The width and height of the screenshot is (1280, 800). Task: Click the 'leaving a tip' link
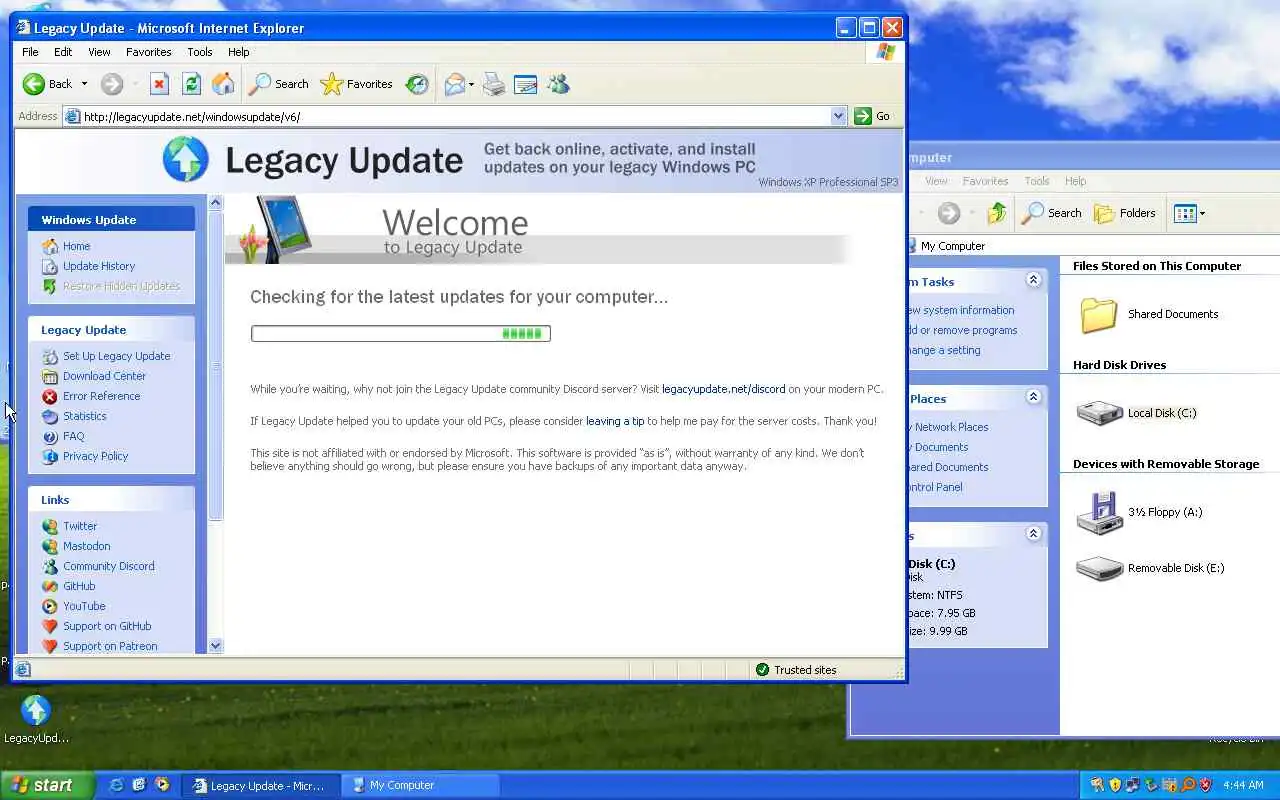pos(615,421)
